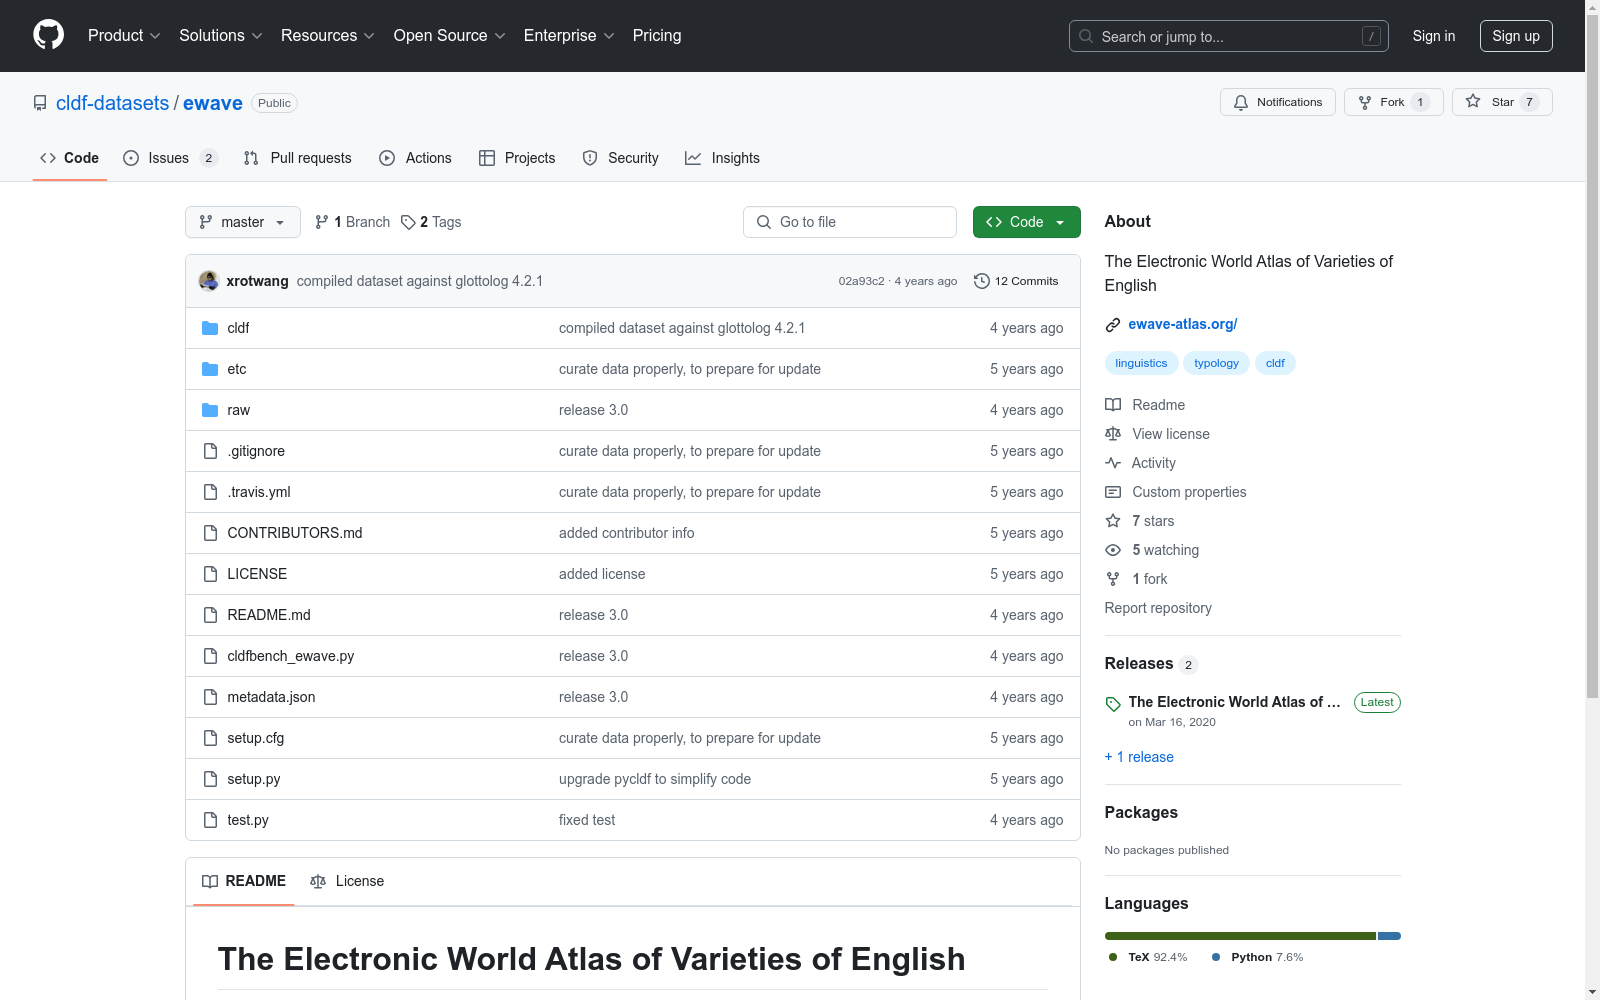Expand the Product menu
Viewport: 1600px width, 1000px height.
[x=124, y=36]
